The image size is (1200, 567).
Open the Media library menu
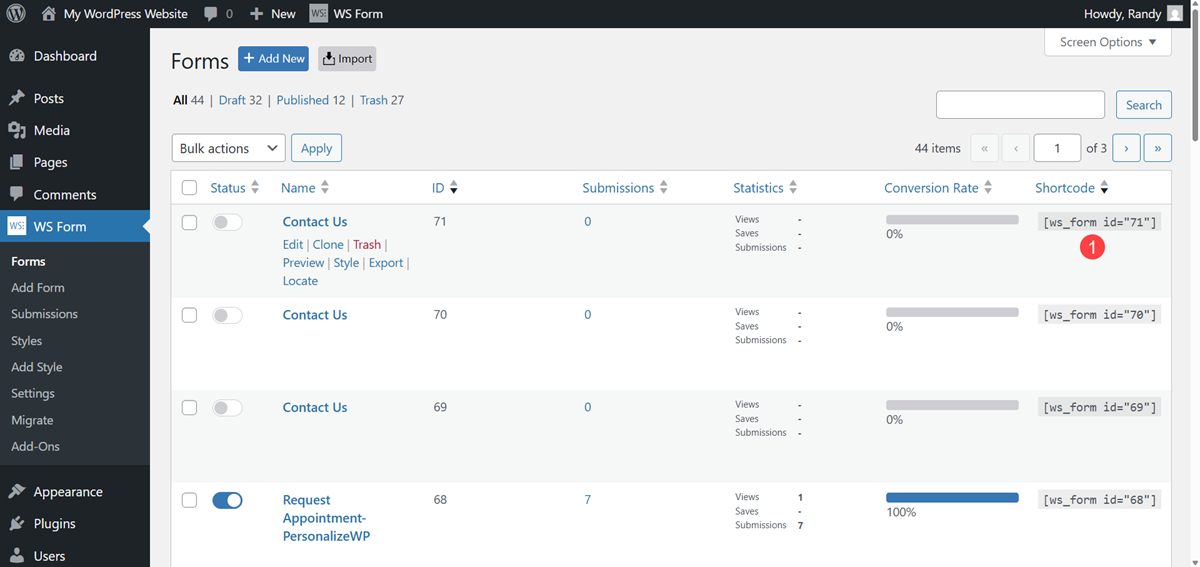51,130
